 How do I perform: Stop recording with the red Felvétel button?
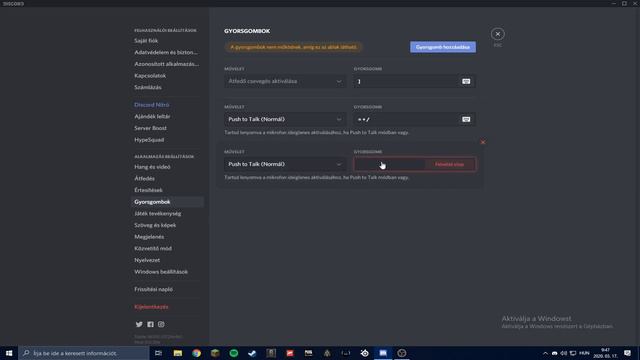coord(449,164)
